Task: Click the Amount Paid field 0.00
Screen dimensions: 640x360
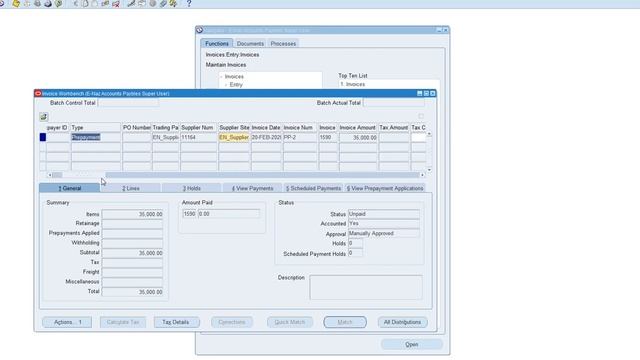Action: click(229, 214)
